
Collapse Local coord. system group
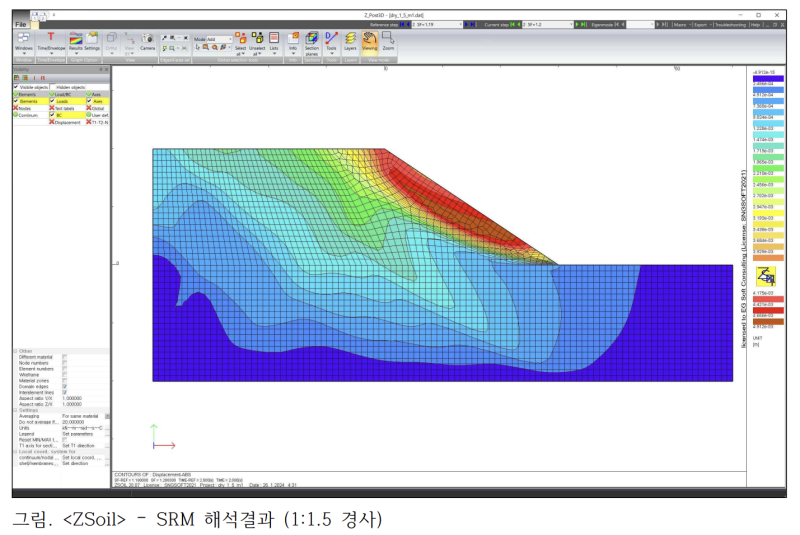coord(15,452)
